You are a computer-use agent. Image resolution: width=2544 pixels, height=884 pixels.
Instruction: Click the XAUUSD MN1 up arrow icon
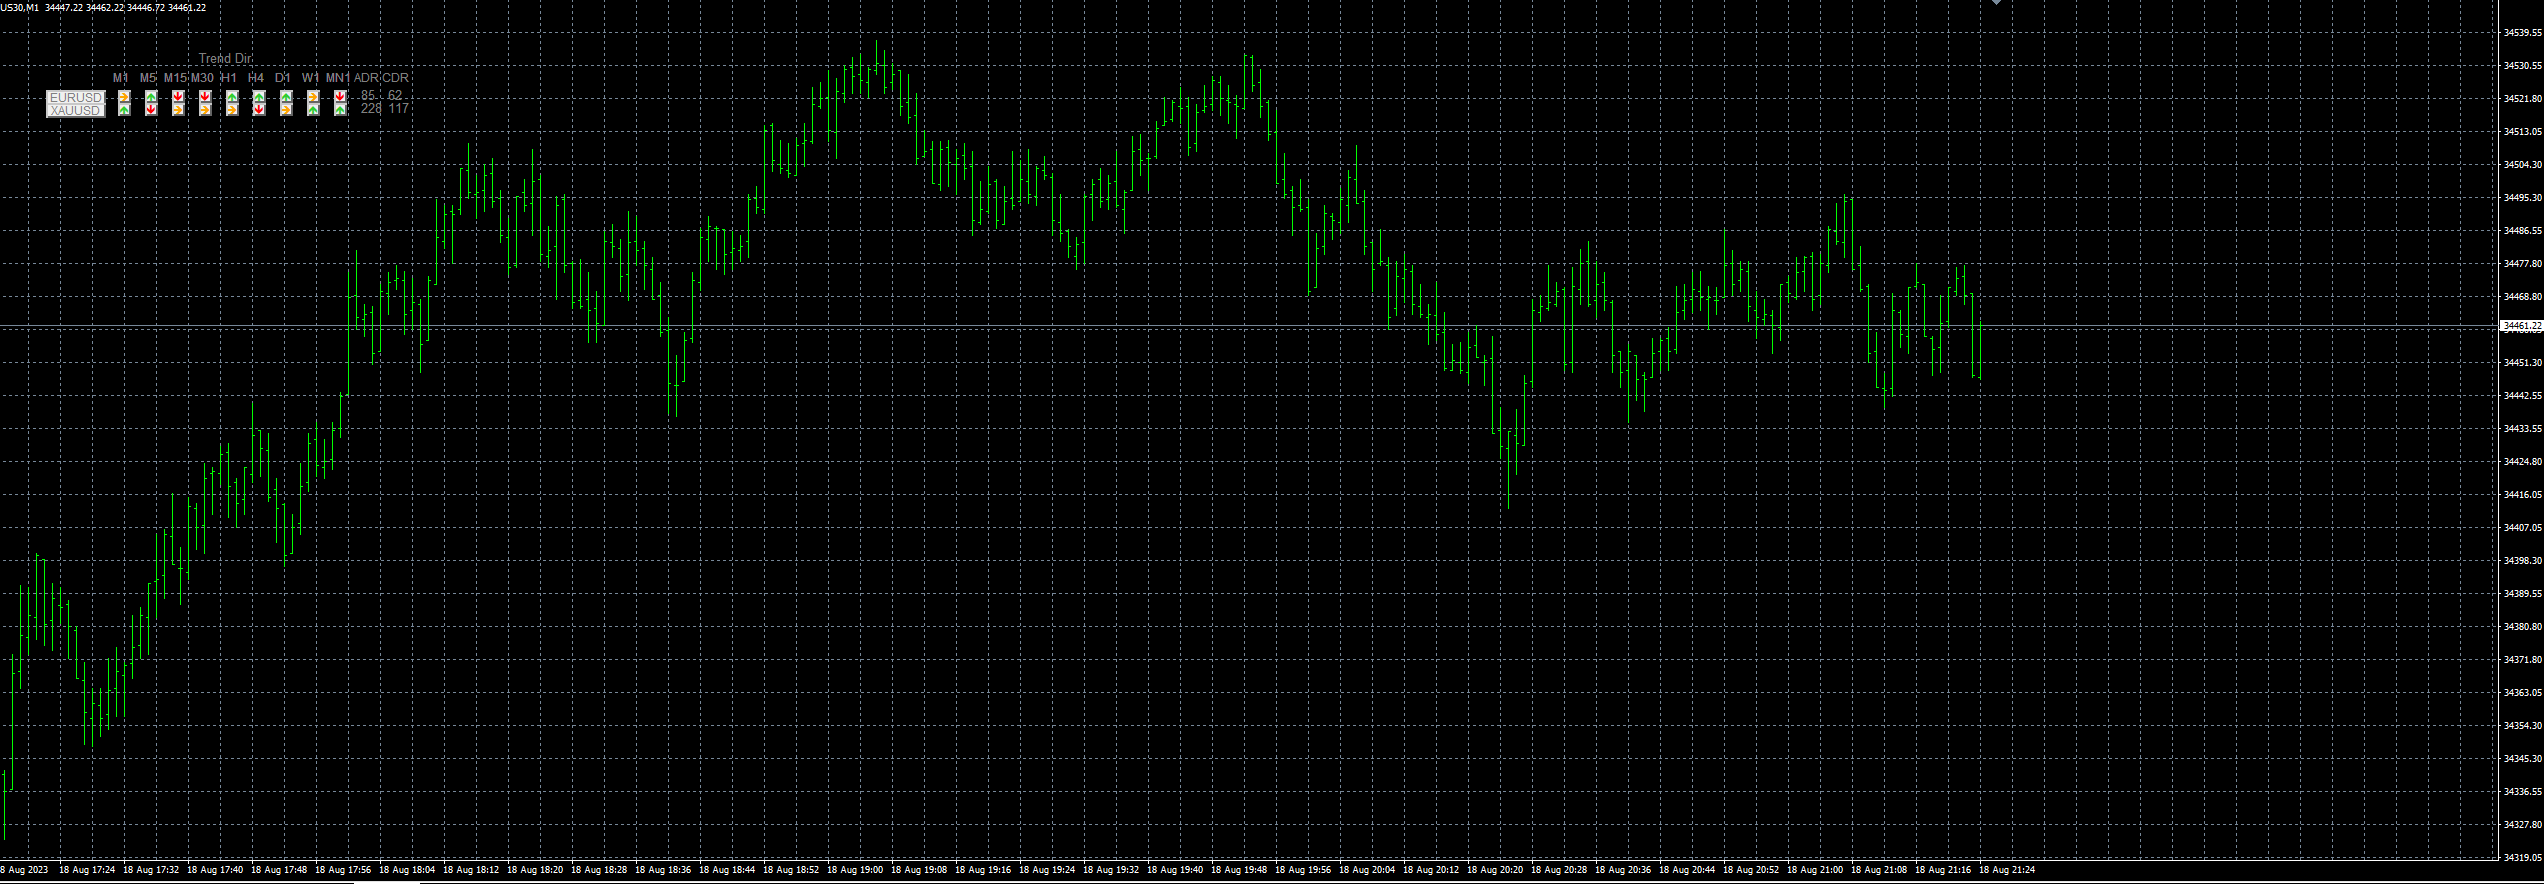pos(340,109)
